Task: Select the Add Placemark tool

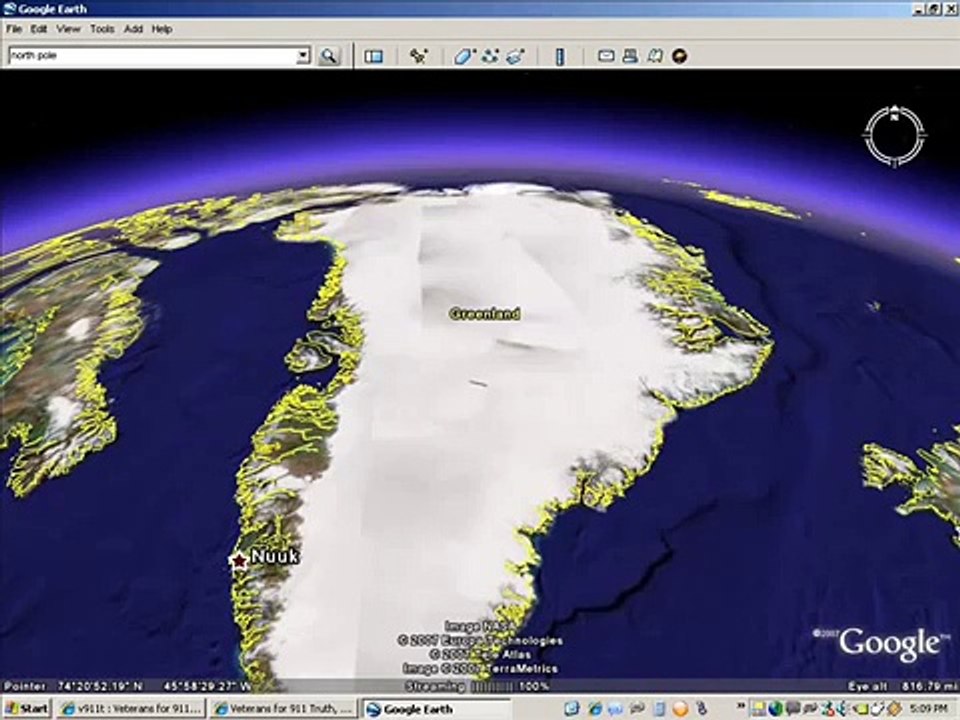Action: [x=419, y=56]
